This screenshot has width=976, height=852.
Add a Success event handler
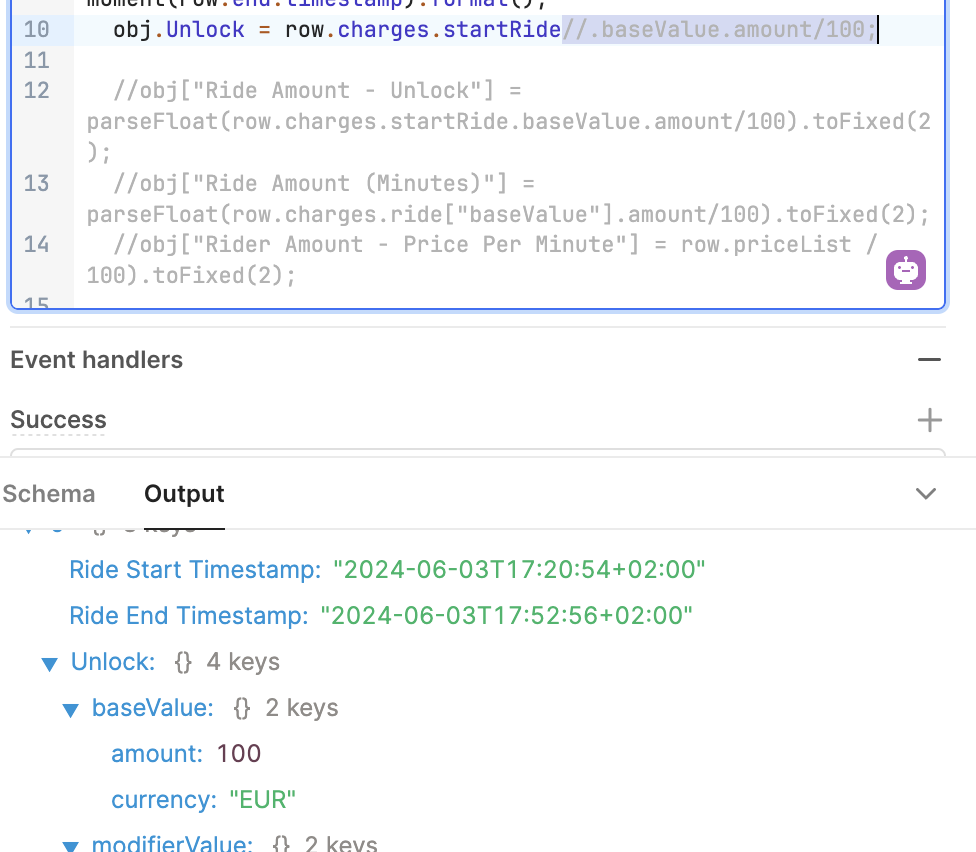click(x=929, y=420)
